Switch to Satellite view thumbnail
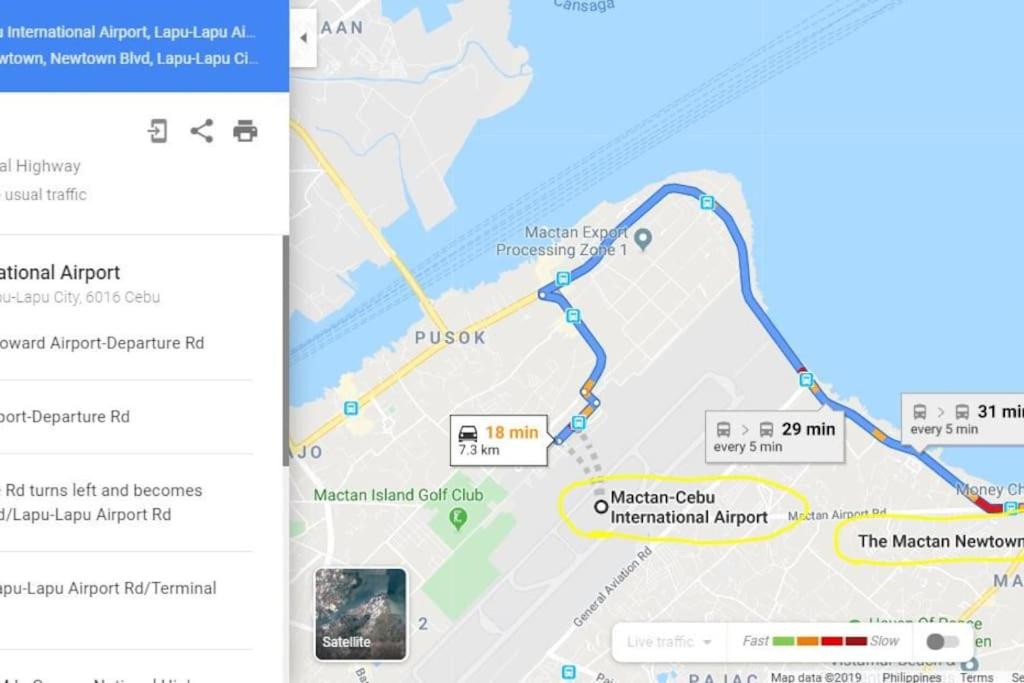The image size is (1024, 683). (360, 614)
